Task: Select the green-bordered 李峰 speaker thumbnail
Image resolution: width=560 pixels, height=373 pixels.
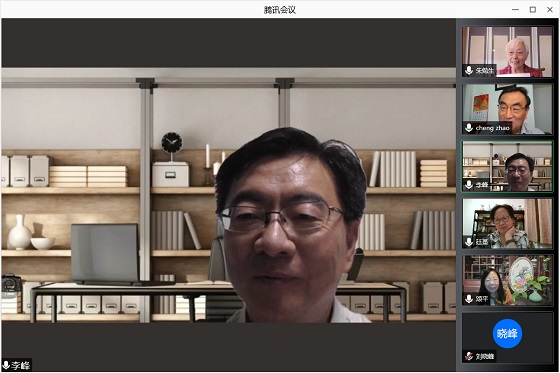Action: pos(507,166)
